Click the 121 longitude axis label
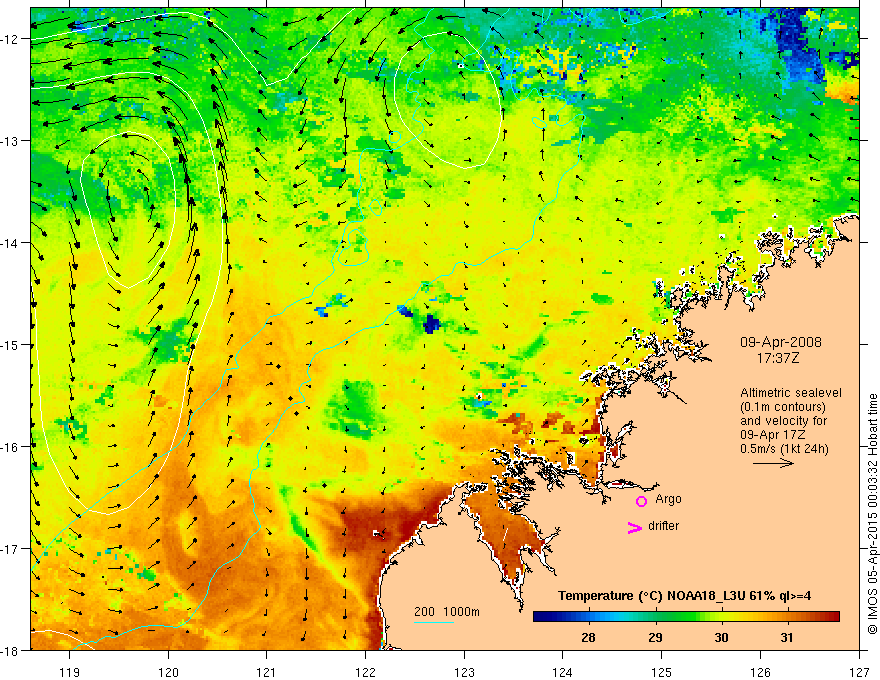880x680 pixels. [266, 672]
